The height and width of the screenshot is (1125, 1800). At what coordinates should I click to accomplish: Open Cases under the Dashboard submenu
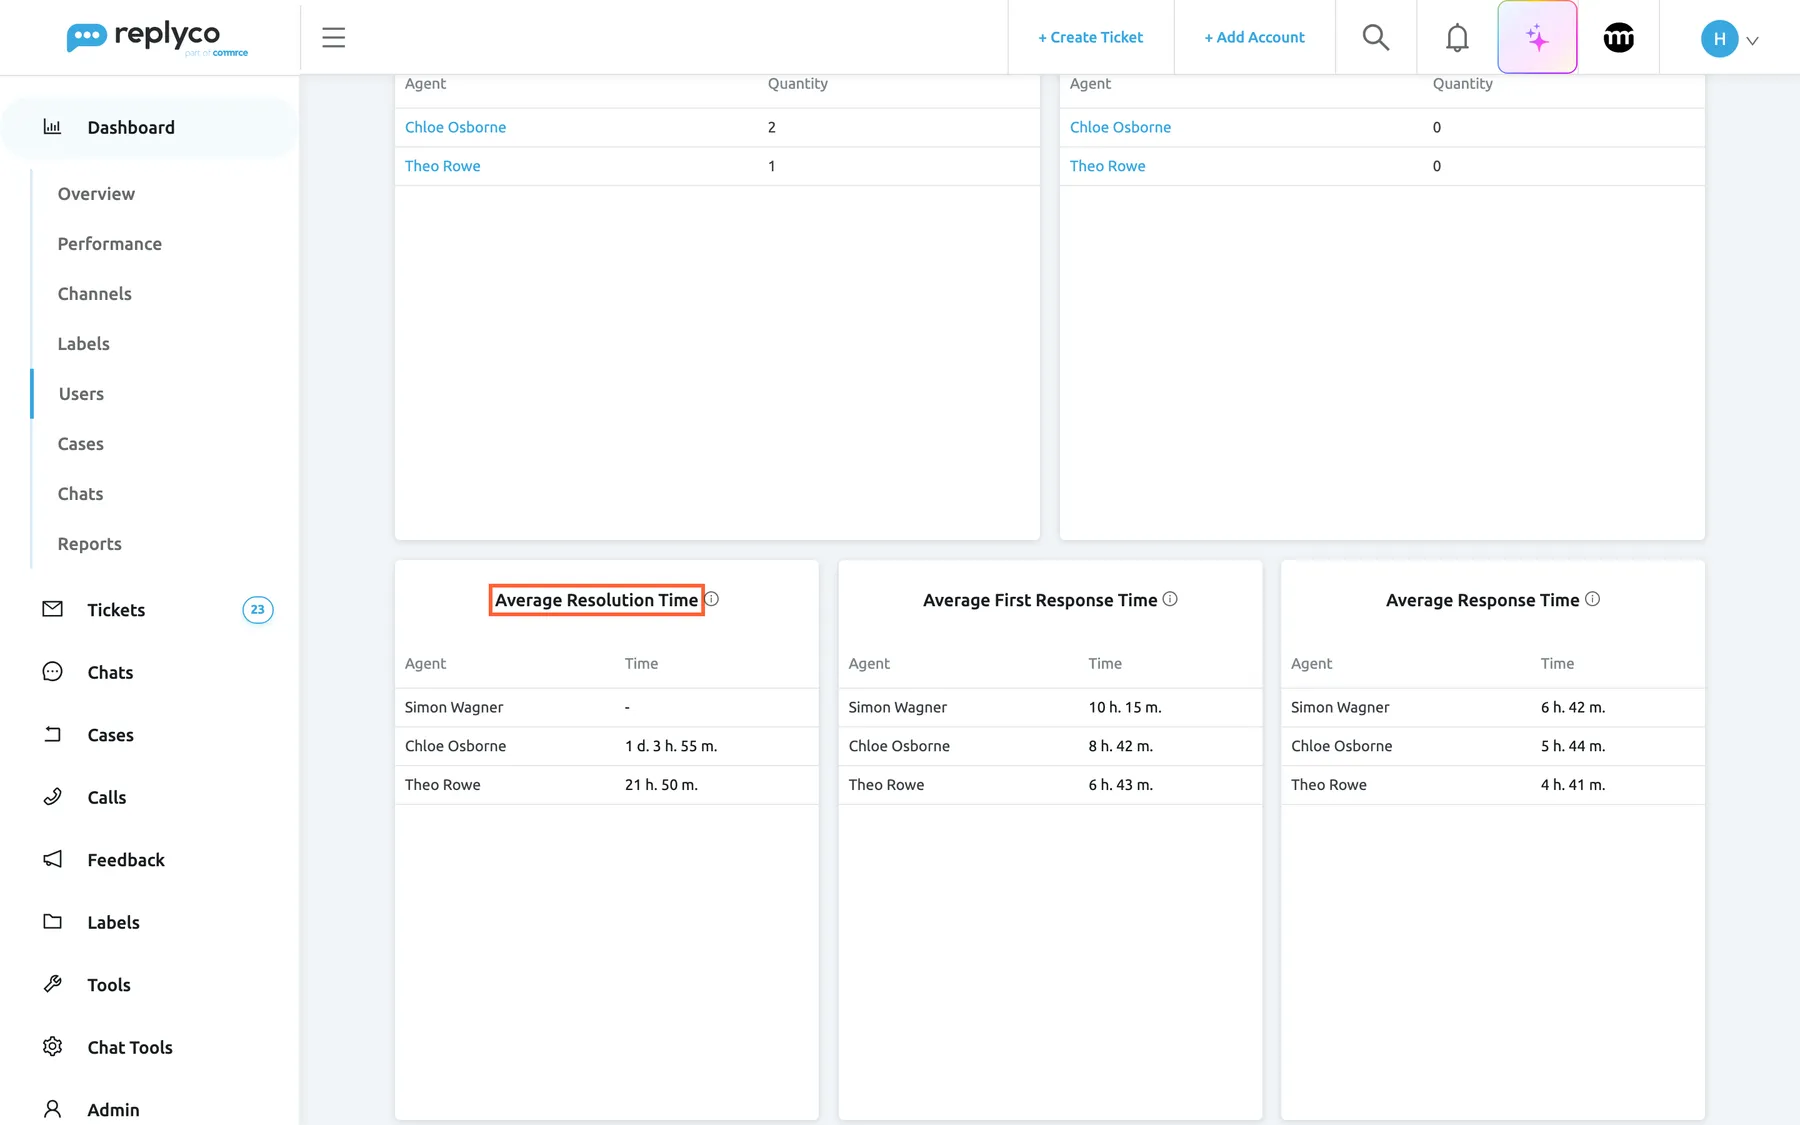tap(81, 444)
